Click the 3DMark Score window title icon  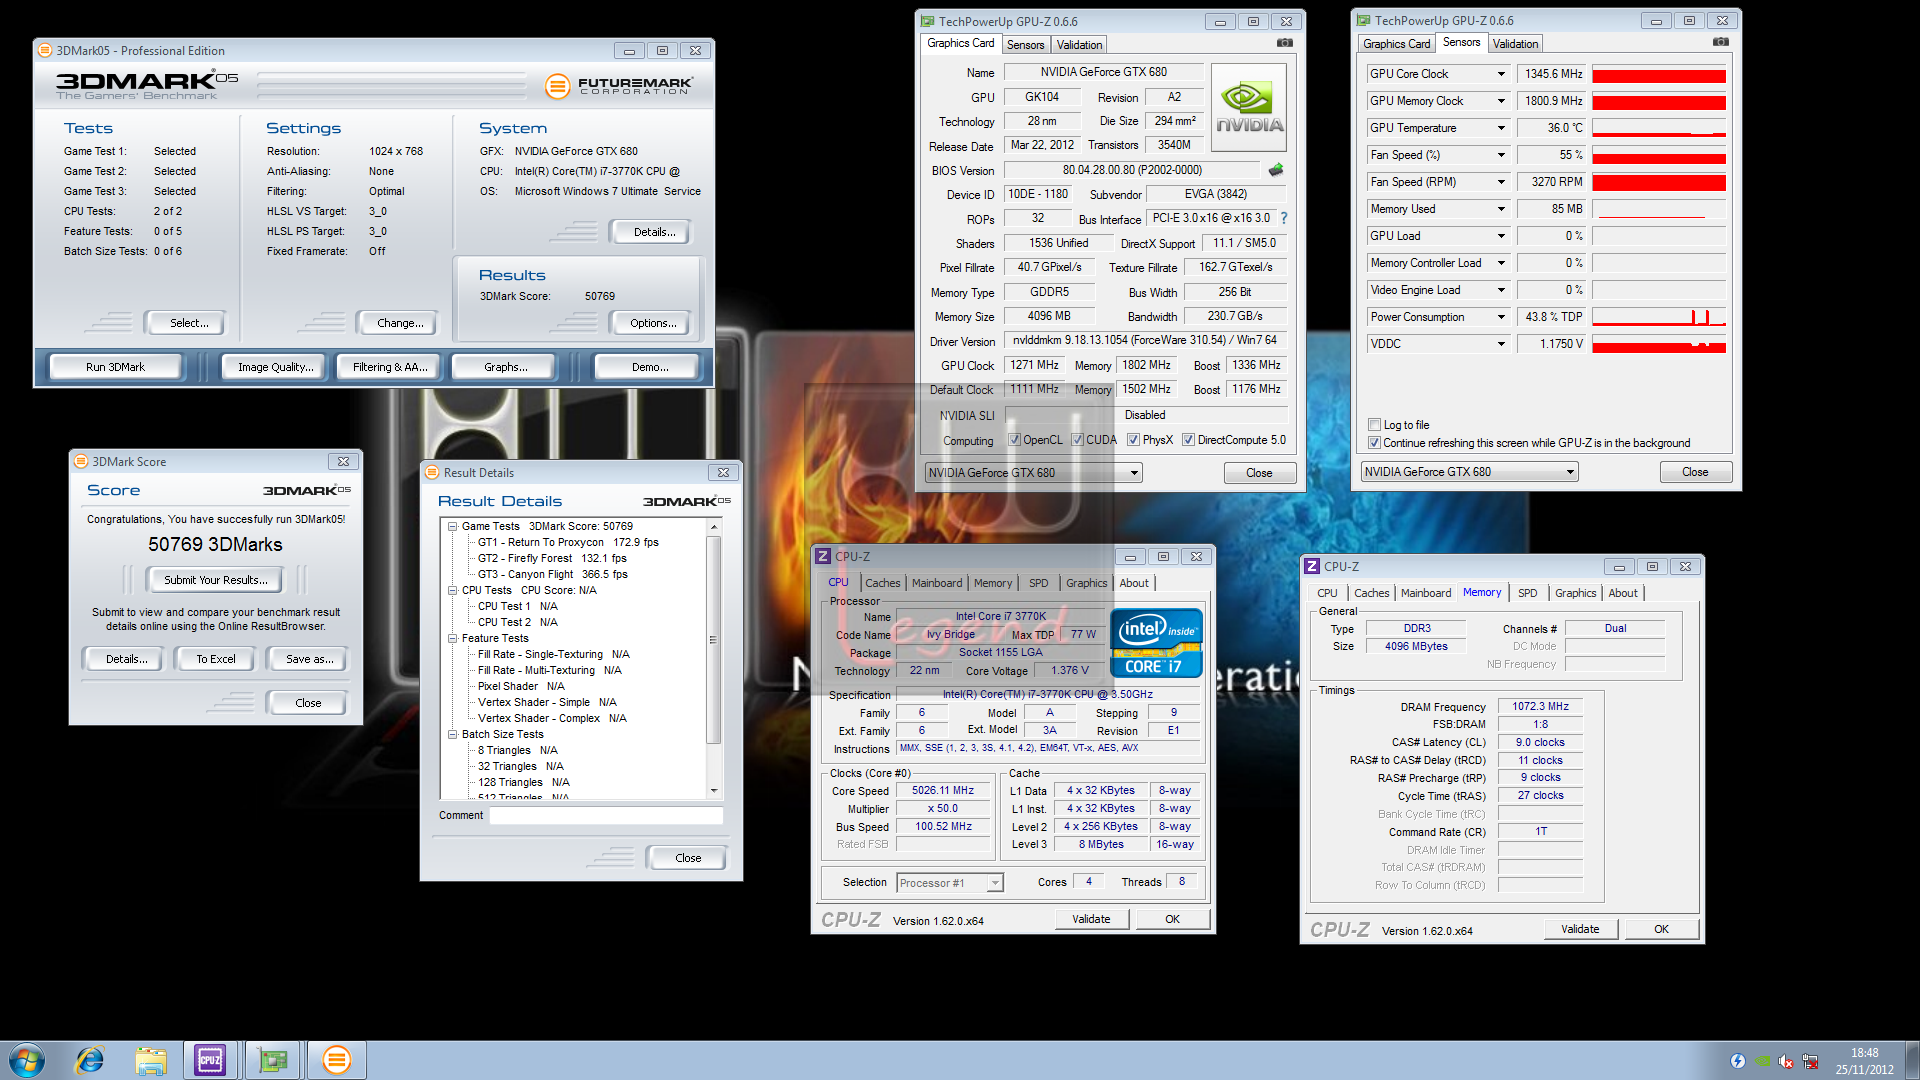coord(81,461)
